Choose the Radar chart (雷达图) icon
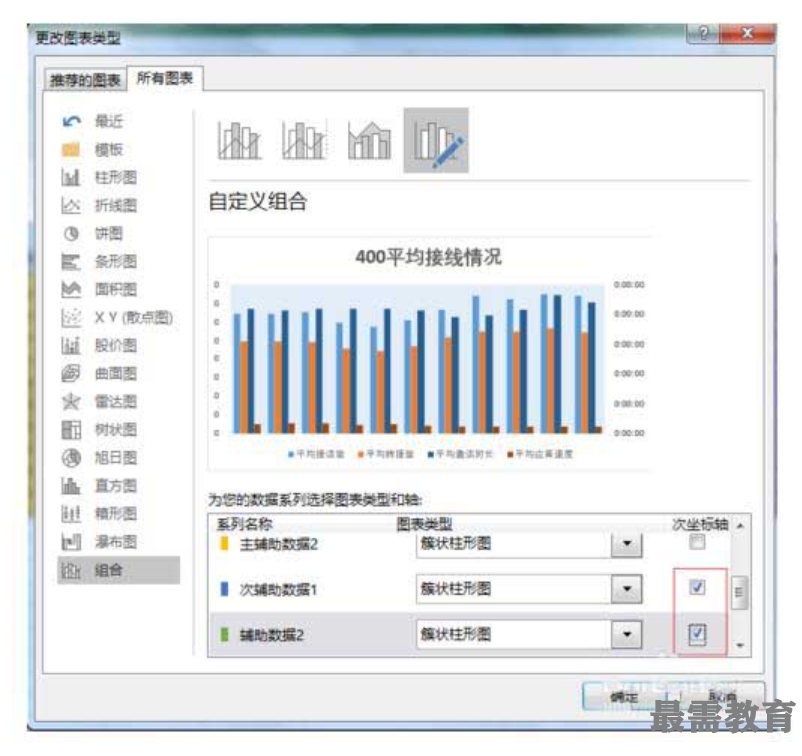 coord(71,402)
